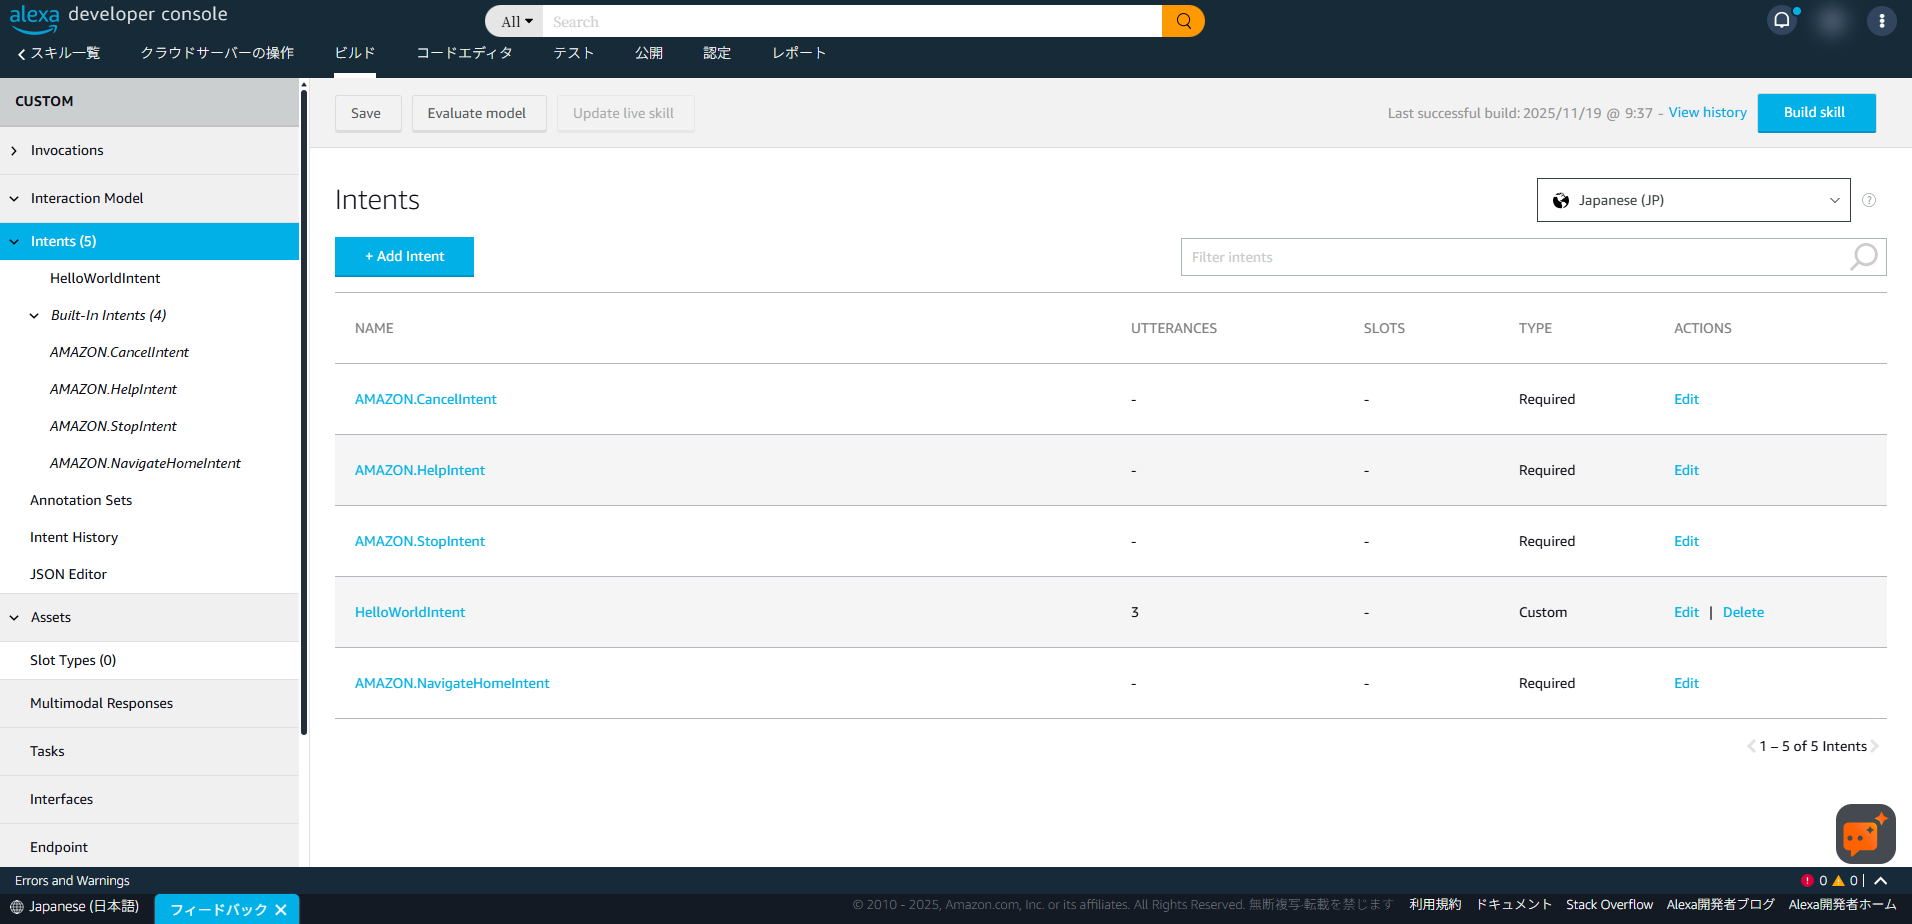Click the Save button

[x=366, y=113]
